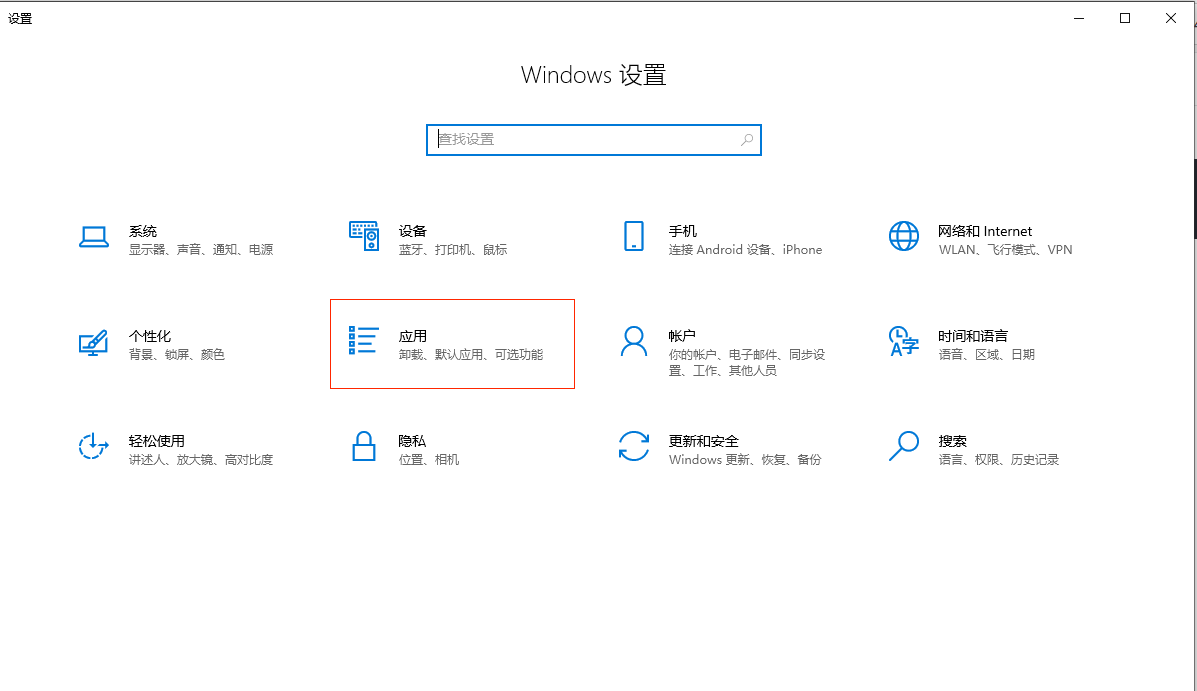This screenshot has width=1197, height=691.
Task: Click the 系统 title text
Action: pyautogui.click(x=143, y=231)
